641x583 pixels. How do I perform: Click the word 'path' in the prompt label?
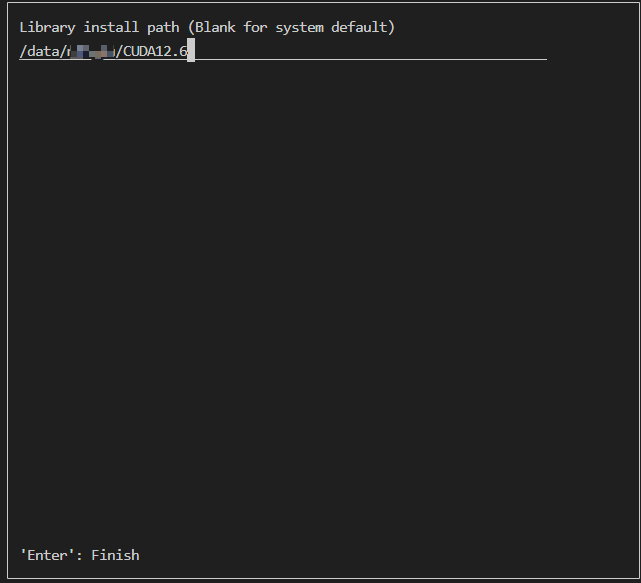click(163, 28)
